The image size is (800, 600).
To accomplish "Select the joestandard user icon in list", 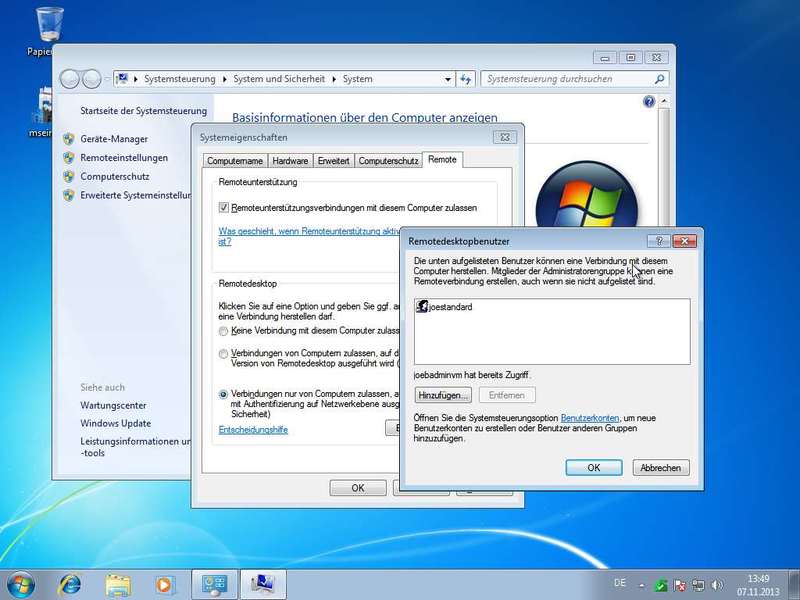I will click(x=422, y=307).
